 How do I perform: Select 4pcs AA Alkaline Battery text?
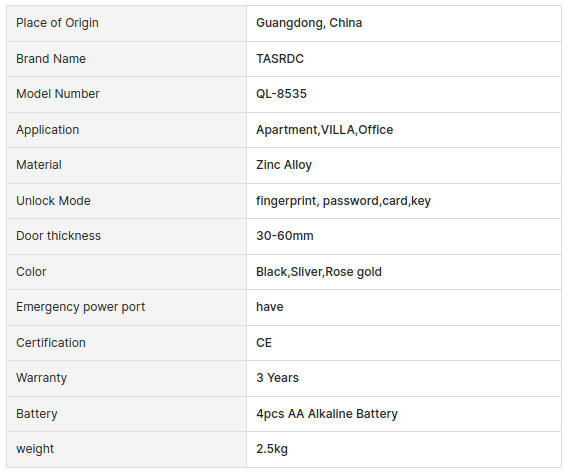326,414
